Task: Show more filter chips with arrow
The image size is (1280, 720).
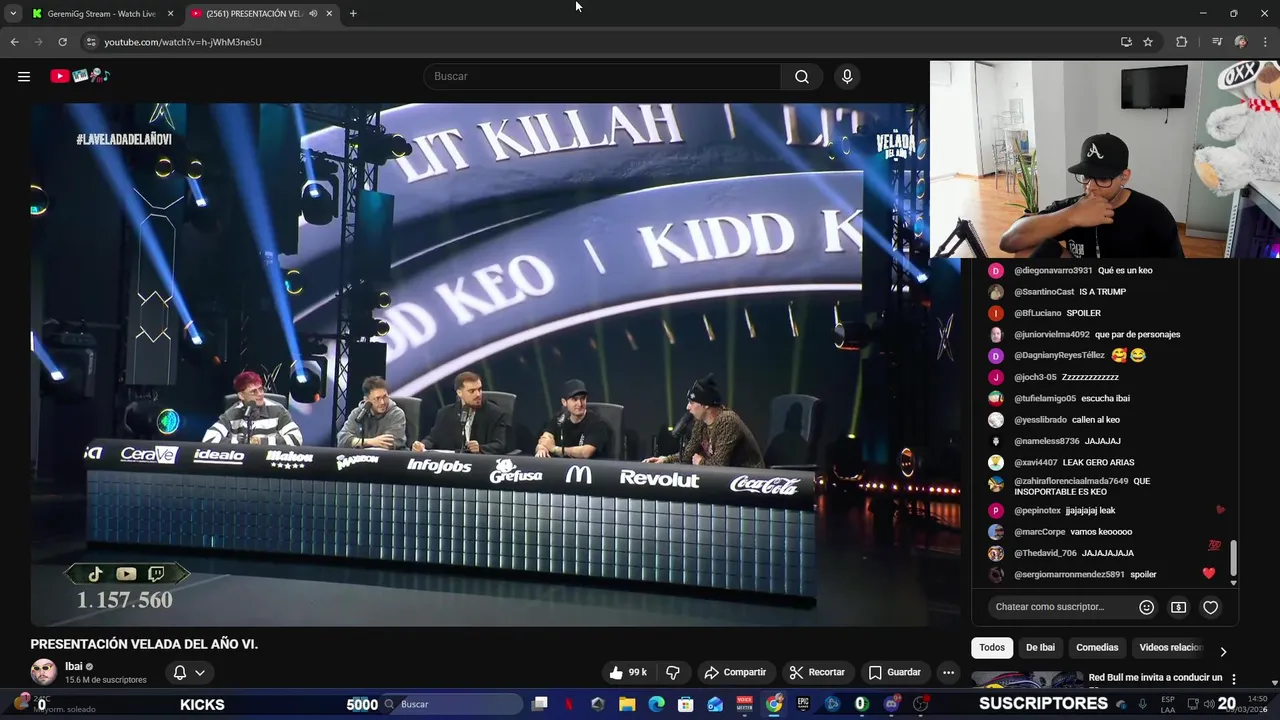Action: (1222, 651)
